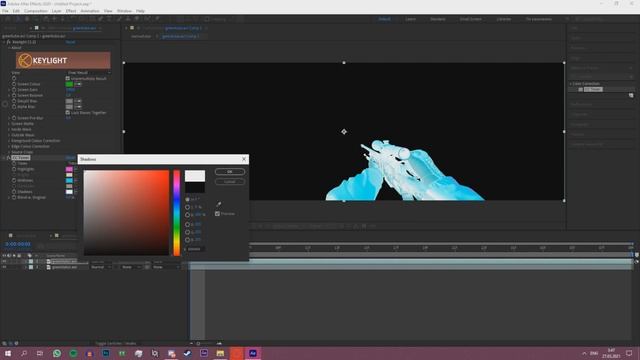Open the Edit menu
This screenshot has width=640, height=360.
[16, 11]
